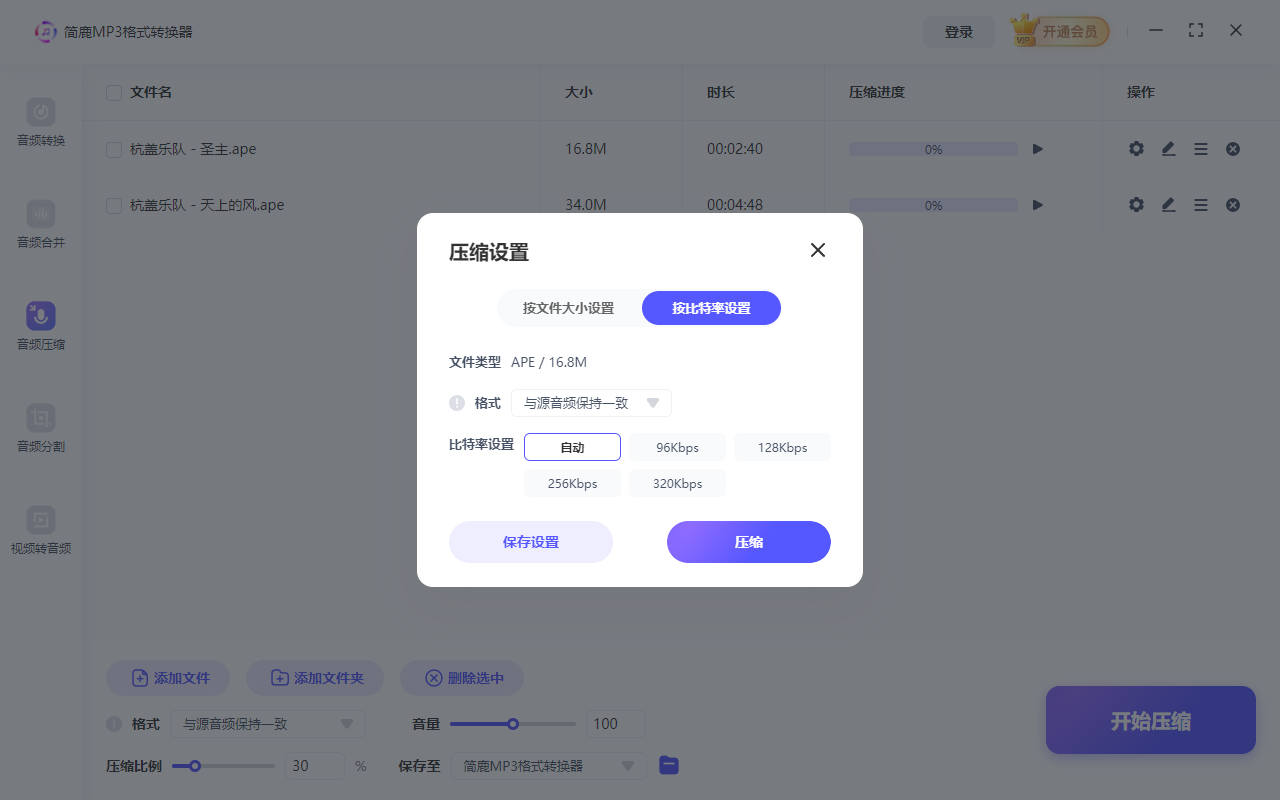Click the rename pencil icon for 天上的风.ape
The width and height of the screenshot is (1280, 800).
coord(1168,204)
